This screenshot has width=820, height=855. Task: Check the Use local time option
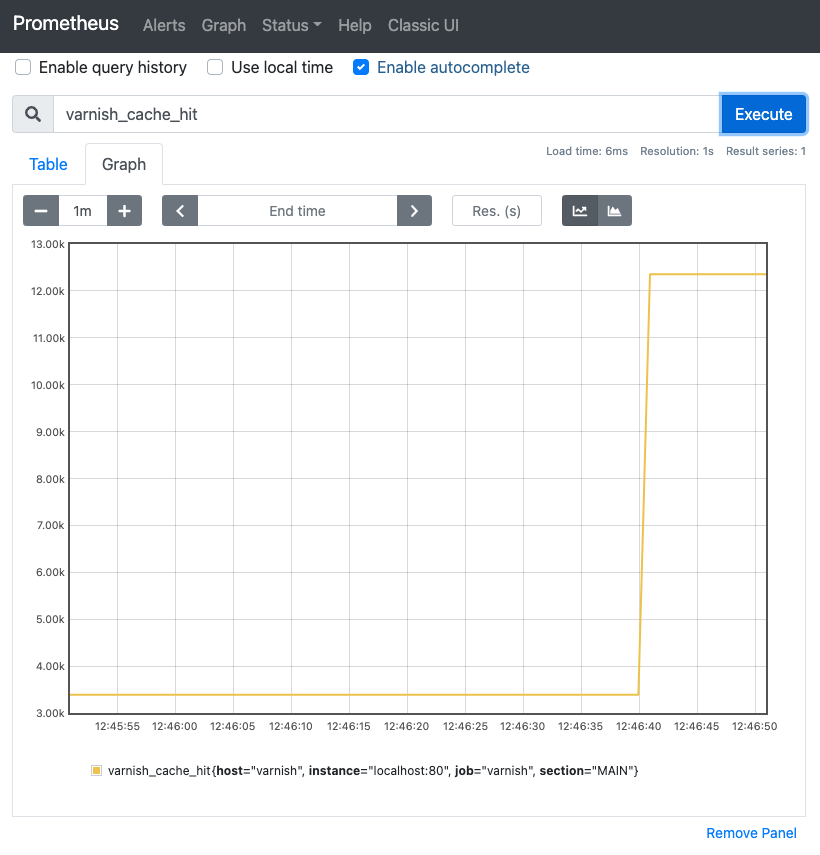tap(215, 68)
